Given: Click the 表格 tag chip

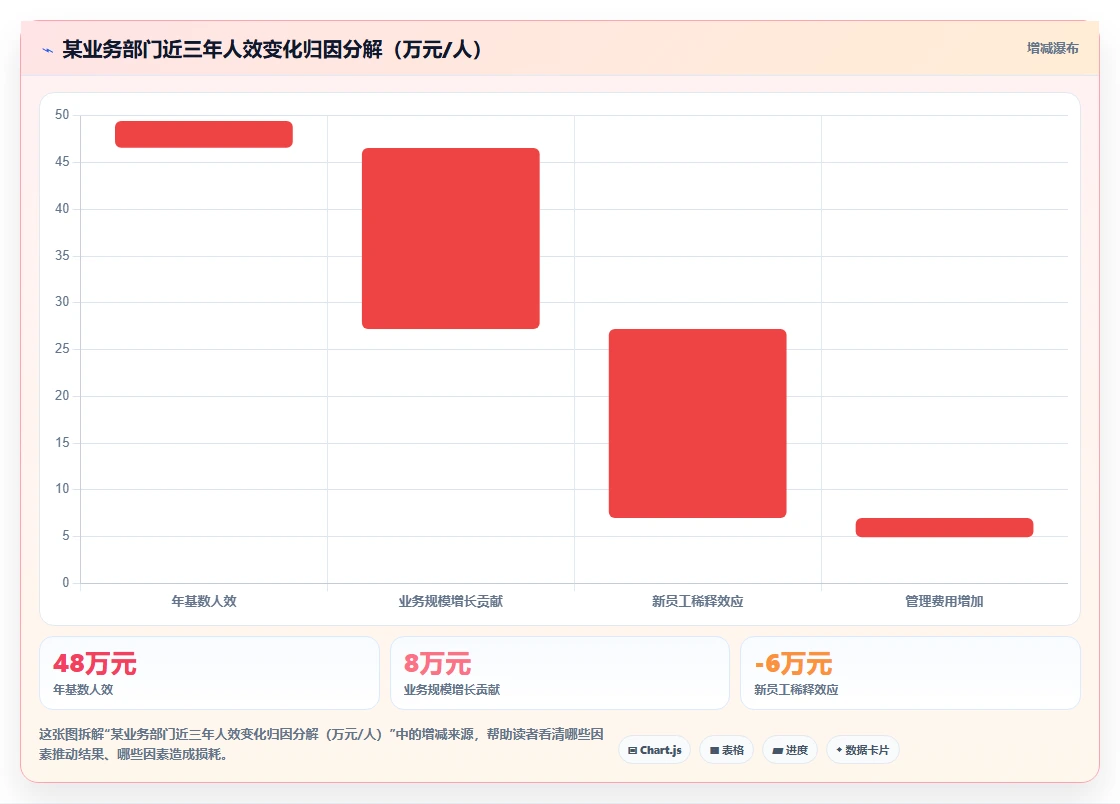Looking at the screenshot, I should (x=726, y=750).
